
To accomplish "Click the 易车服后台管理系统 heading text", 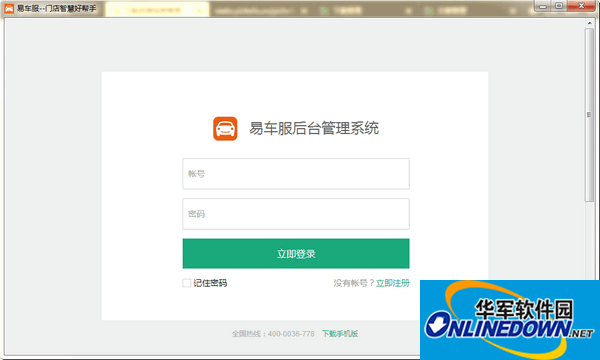I will pyautogui.click(x=314, y=128).
